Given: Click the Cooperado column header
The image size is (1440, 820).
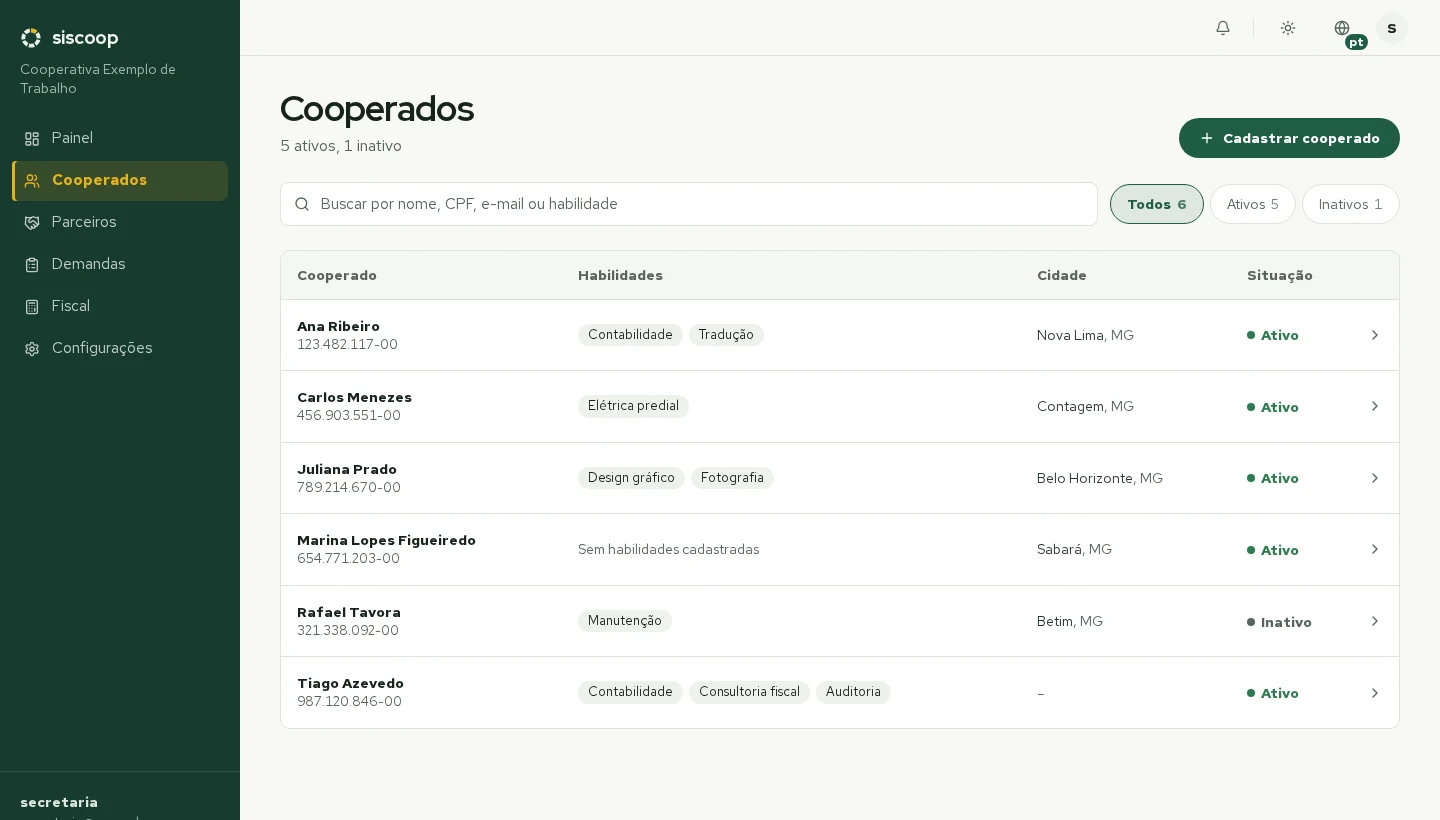Looking at the screenshot, I should tap(337, 275).
